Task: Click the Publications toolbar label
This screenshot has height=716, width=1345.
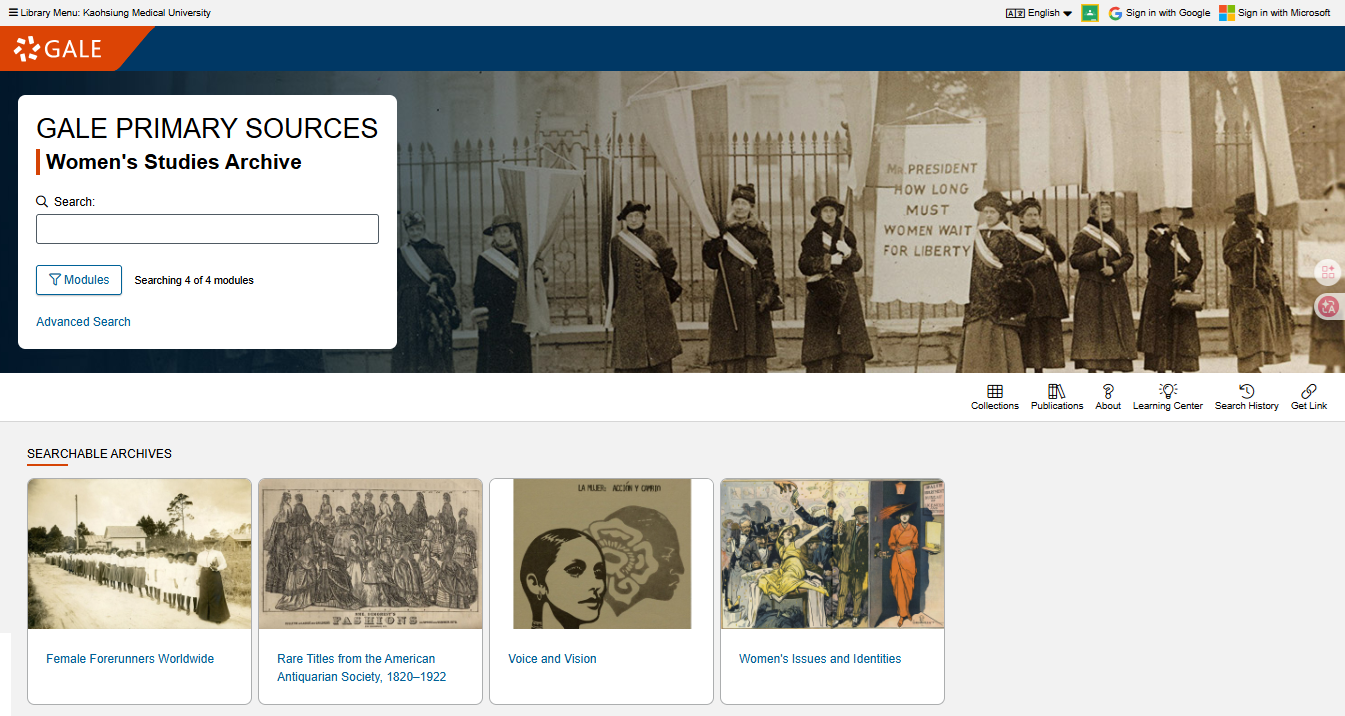Action: [x=1057, y=406]
